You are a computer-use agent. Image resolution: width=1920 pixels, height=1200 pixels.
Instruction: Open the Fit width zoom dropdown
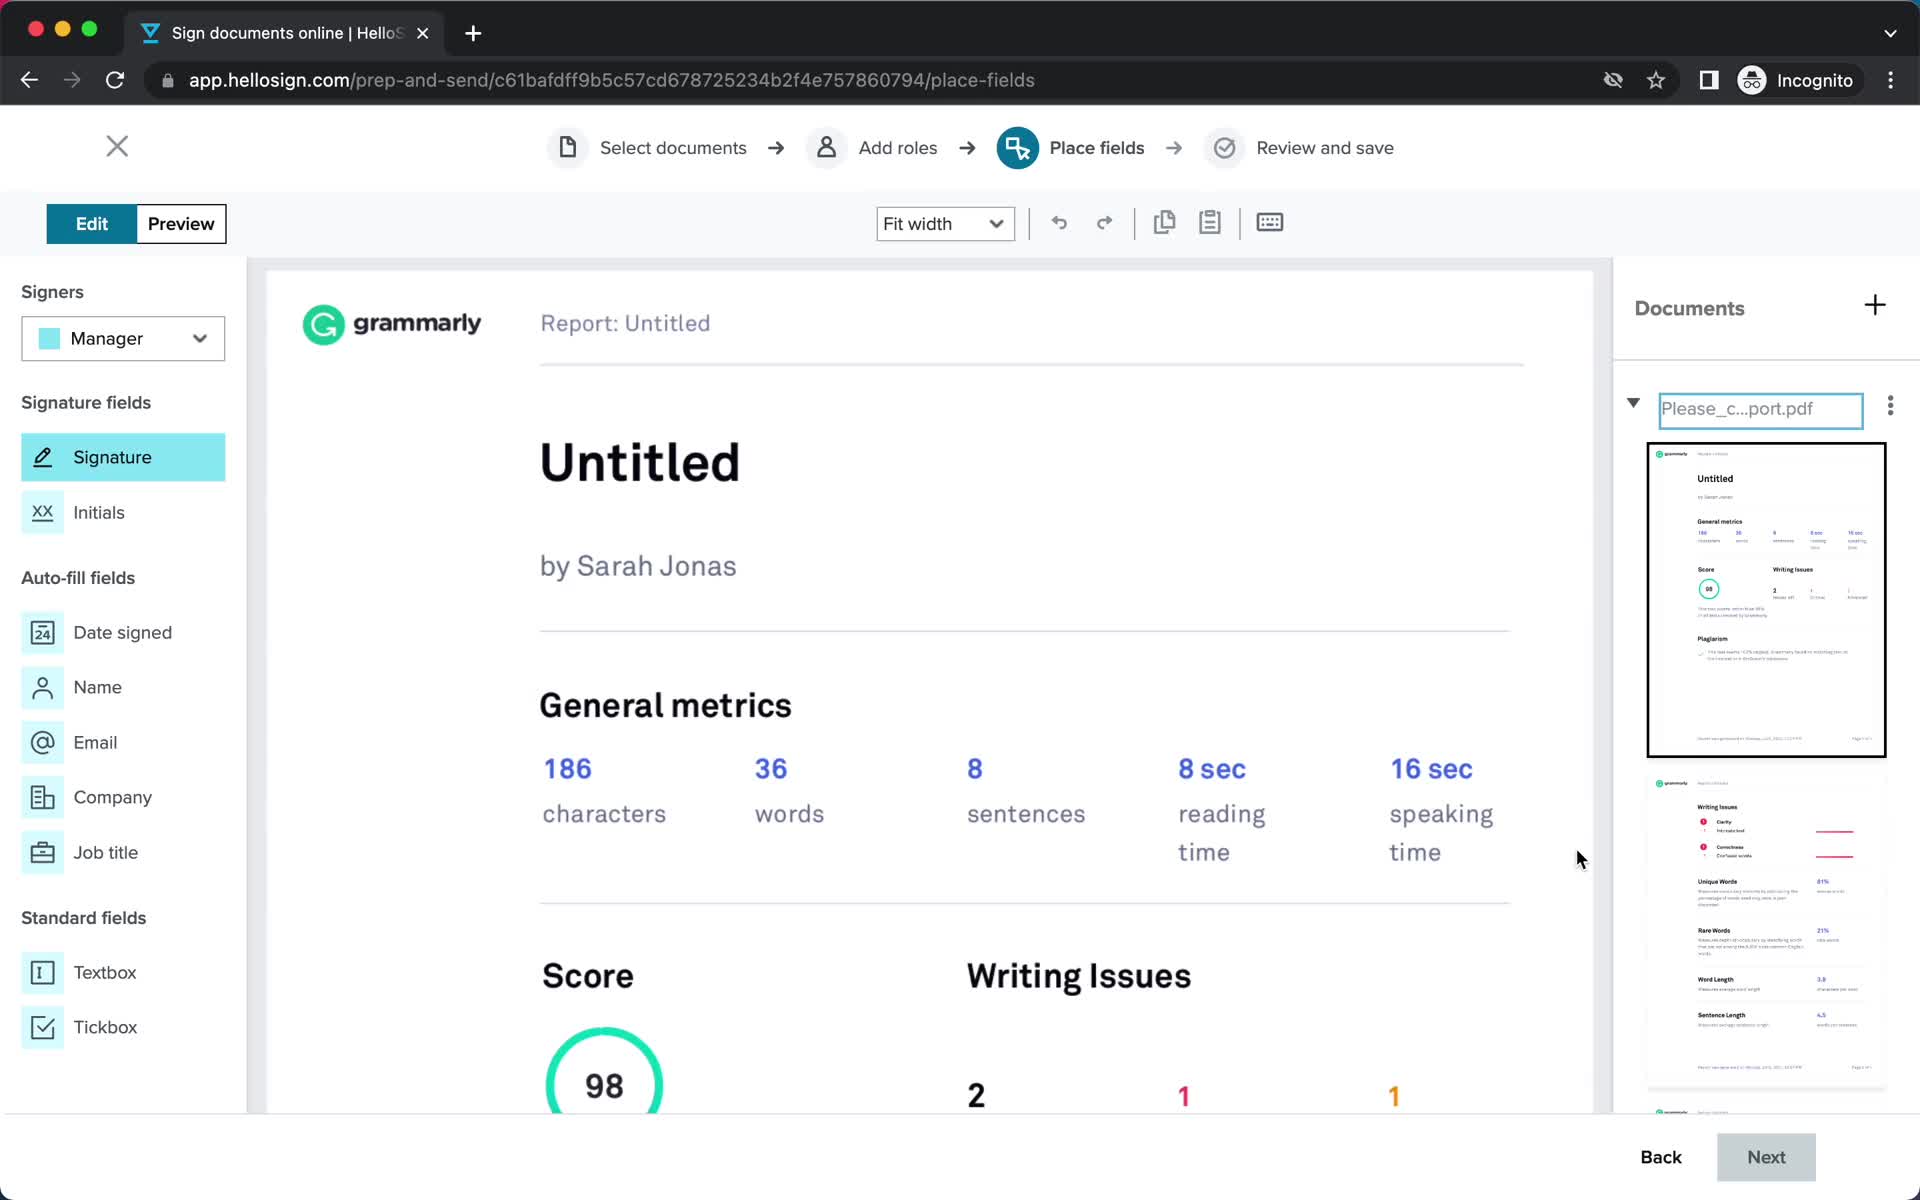tap(945, 224)
